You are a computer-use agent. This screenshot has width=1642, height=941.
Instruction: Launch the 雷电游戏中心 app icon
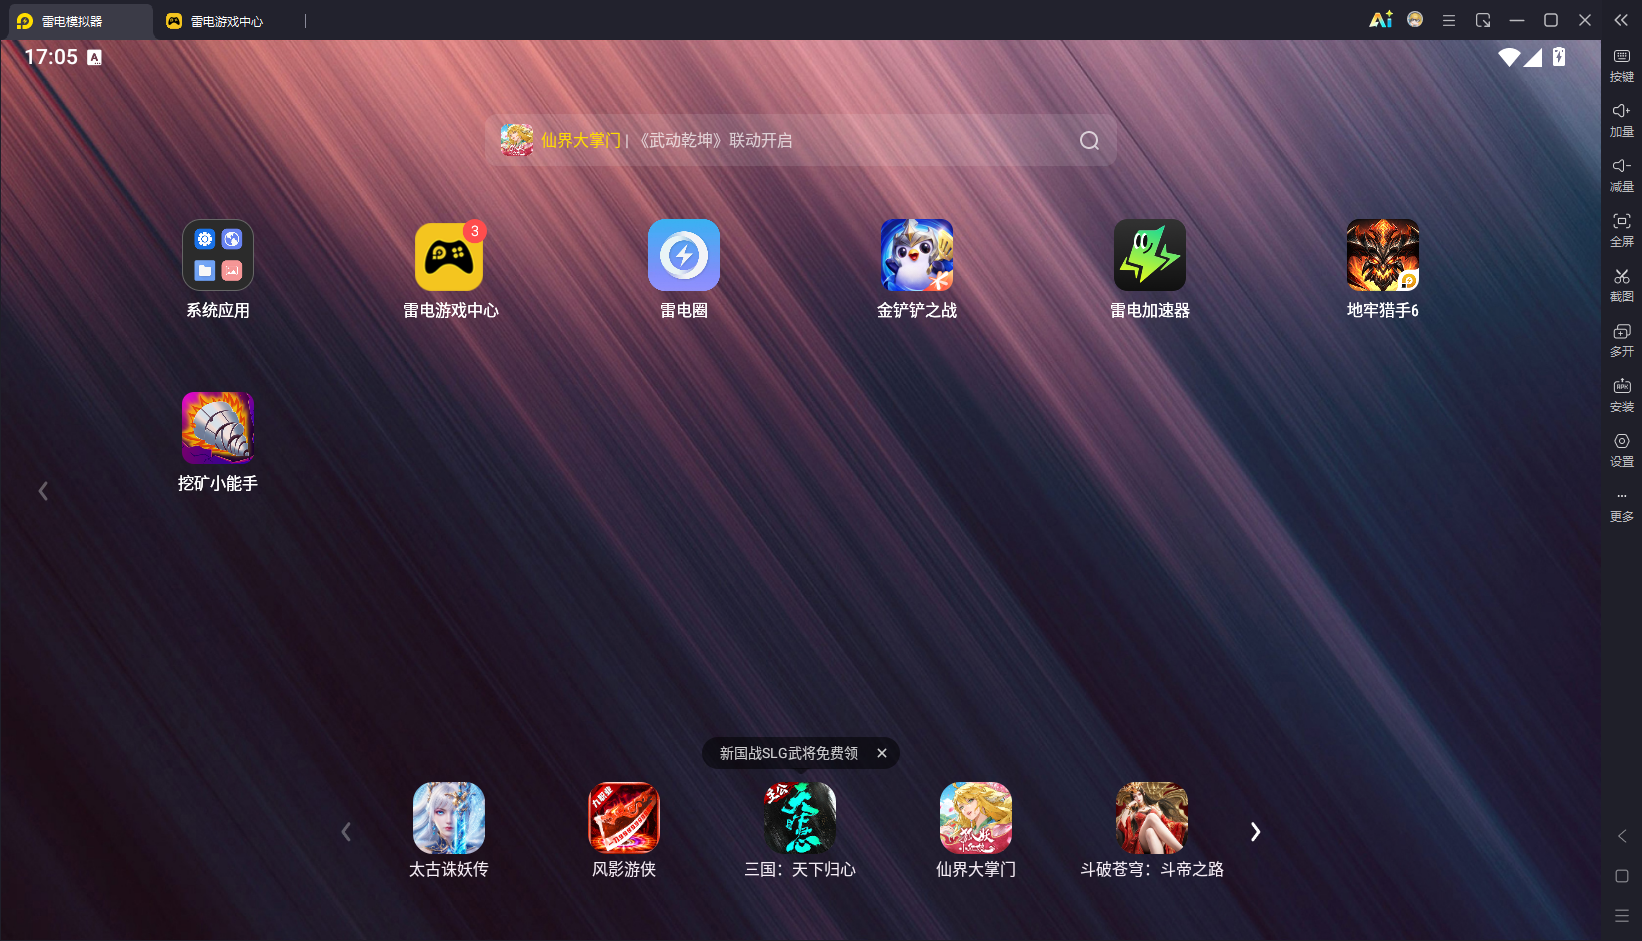click(450, 255)
